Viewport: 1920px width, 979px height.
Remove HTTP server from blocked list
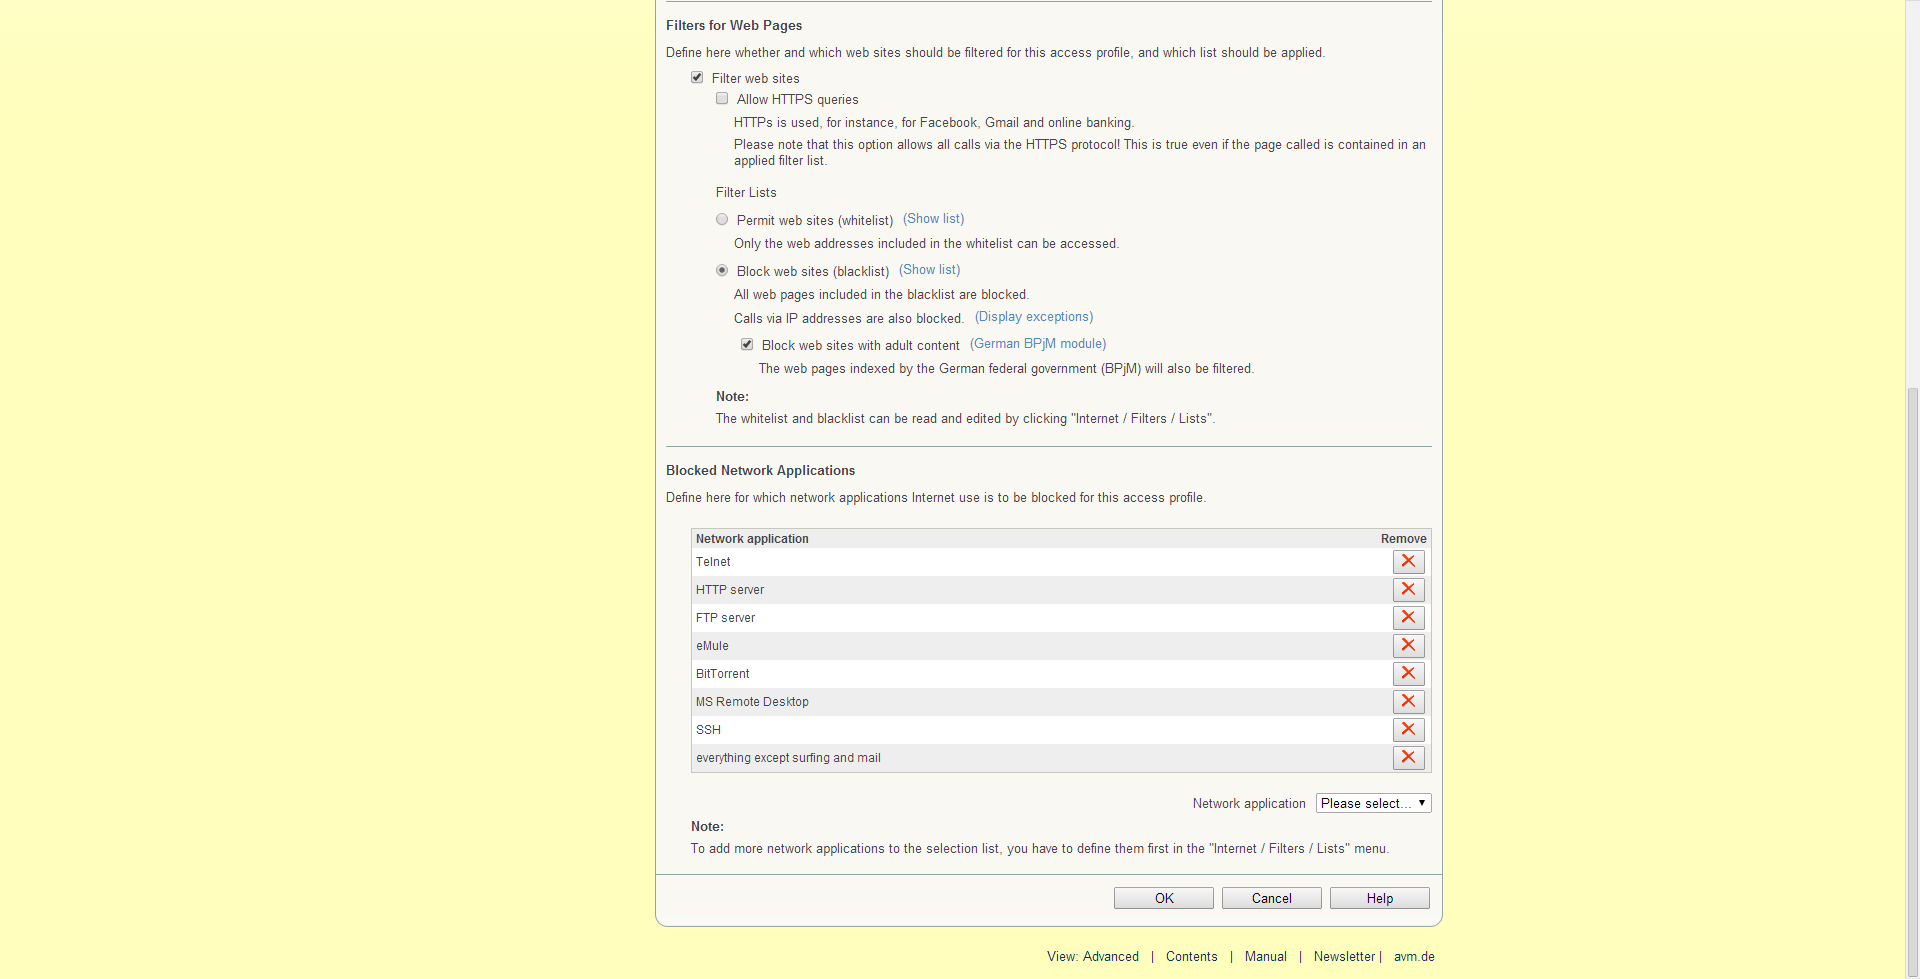pos(1408,590)
